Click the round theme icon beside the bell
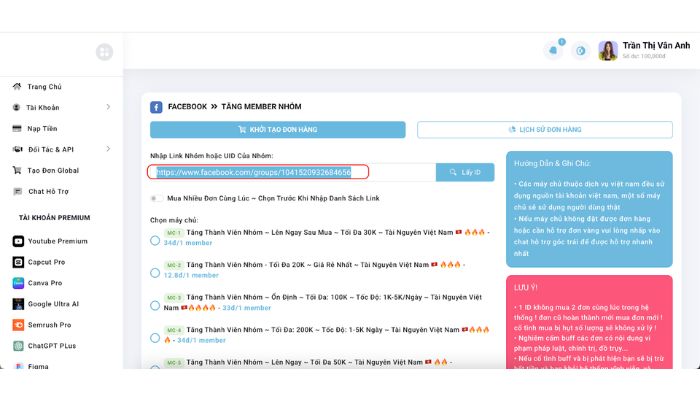The image size is (700, 400). 580,51
